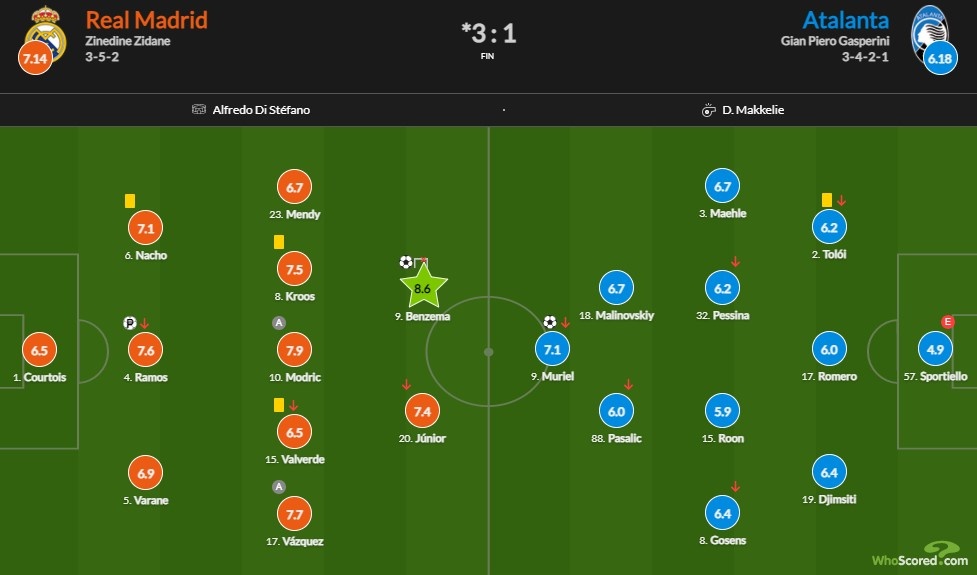Select Kroos's 7.5 rating circle
The height and width of the screenshot is (575, 977).
pos(294,269)
